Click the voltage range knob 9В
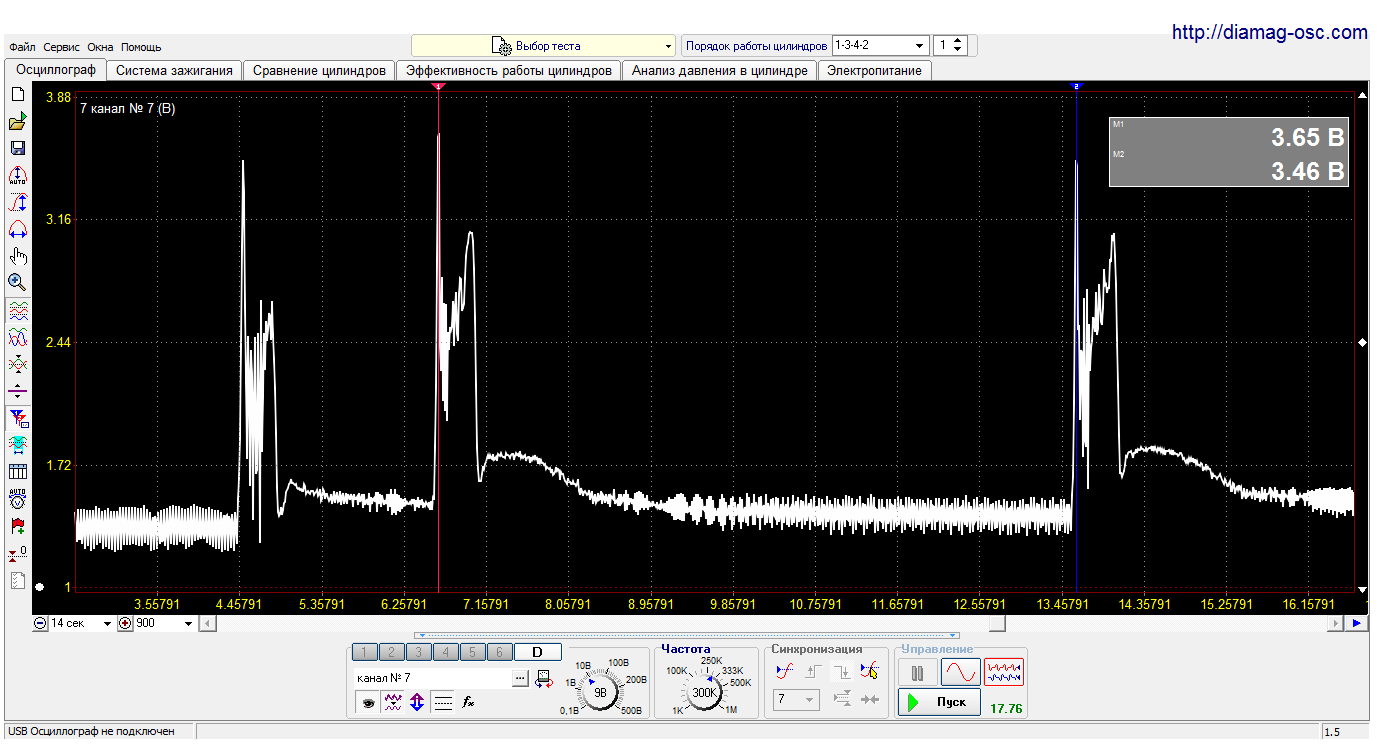 tap(600, 691)
